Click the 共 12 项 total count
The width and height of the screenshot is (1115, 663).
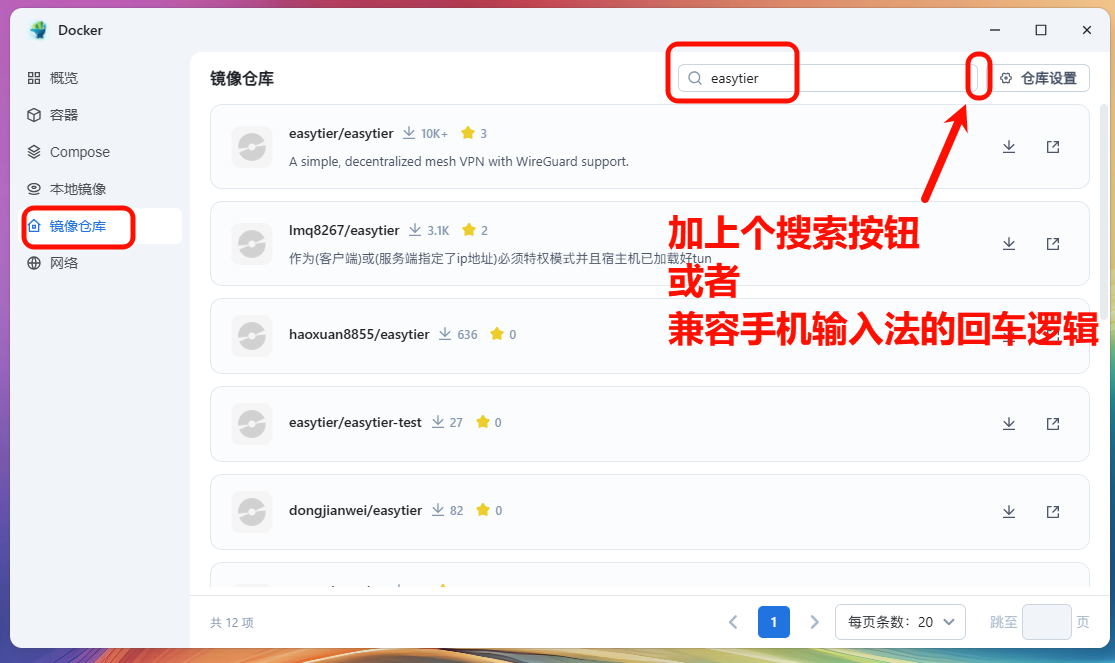click(232, 622)
